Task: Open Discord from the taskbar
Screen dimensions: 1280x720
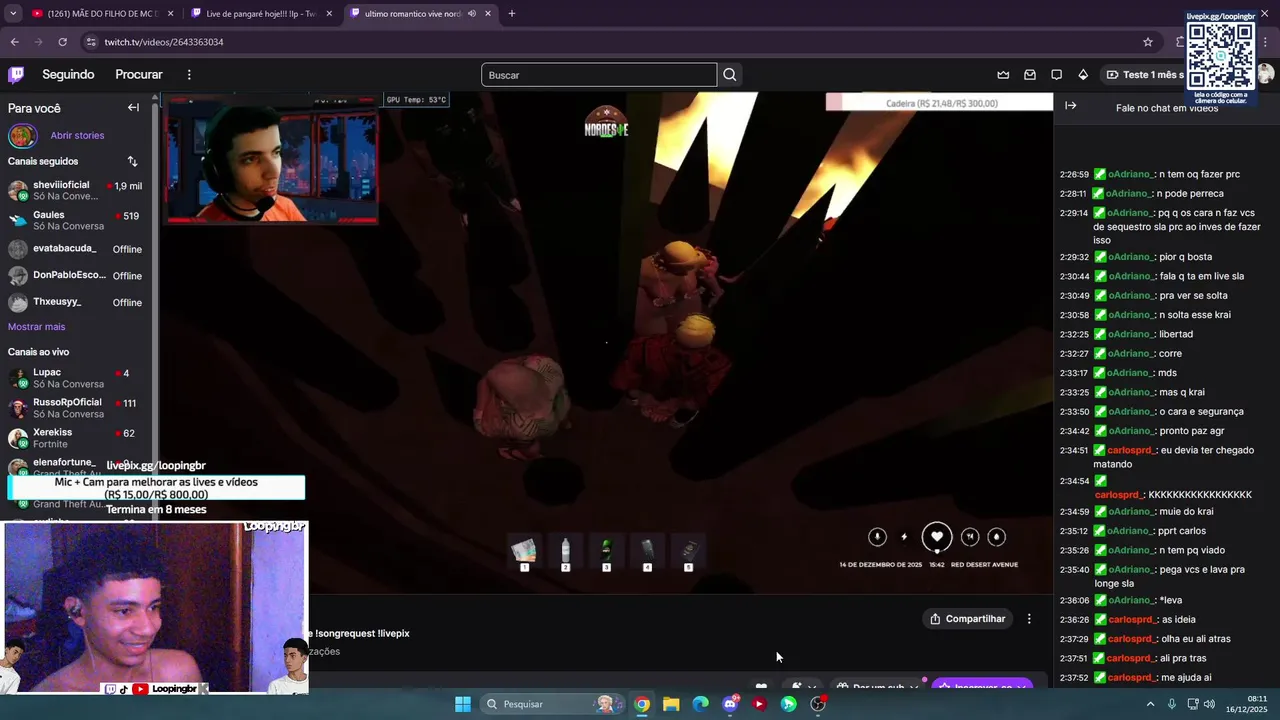Action: click(x=730, y=704)
